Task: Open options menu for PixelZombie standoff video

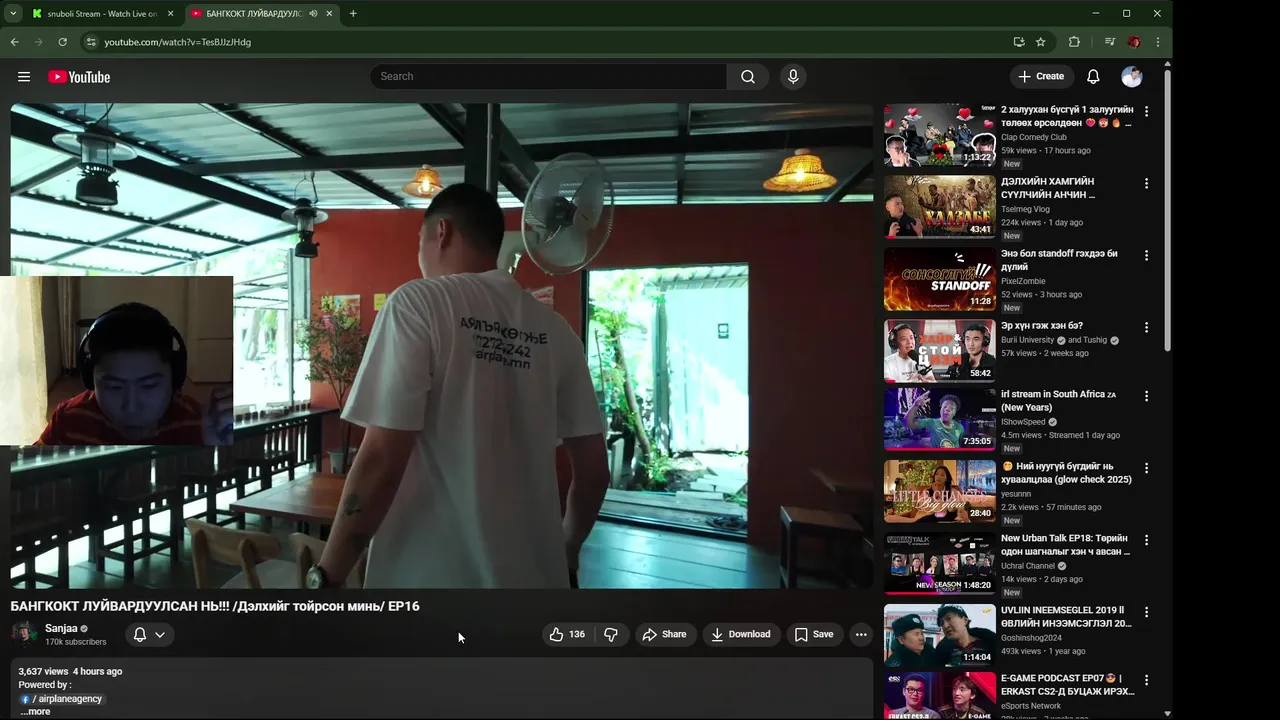Action: pyautogui.click(x=1146, y=255)
